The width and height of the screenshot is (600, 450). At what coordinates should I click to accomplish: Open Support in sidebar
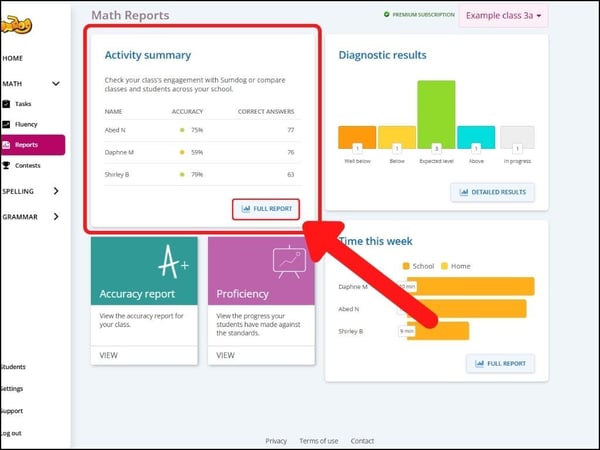(11, 411)
